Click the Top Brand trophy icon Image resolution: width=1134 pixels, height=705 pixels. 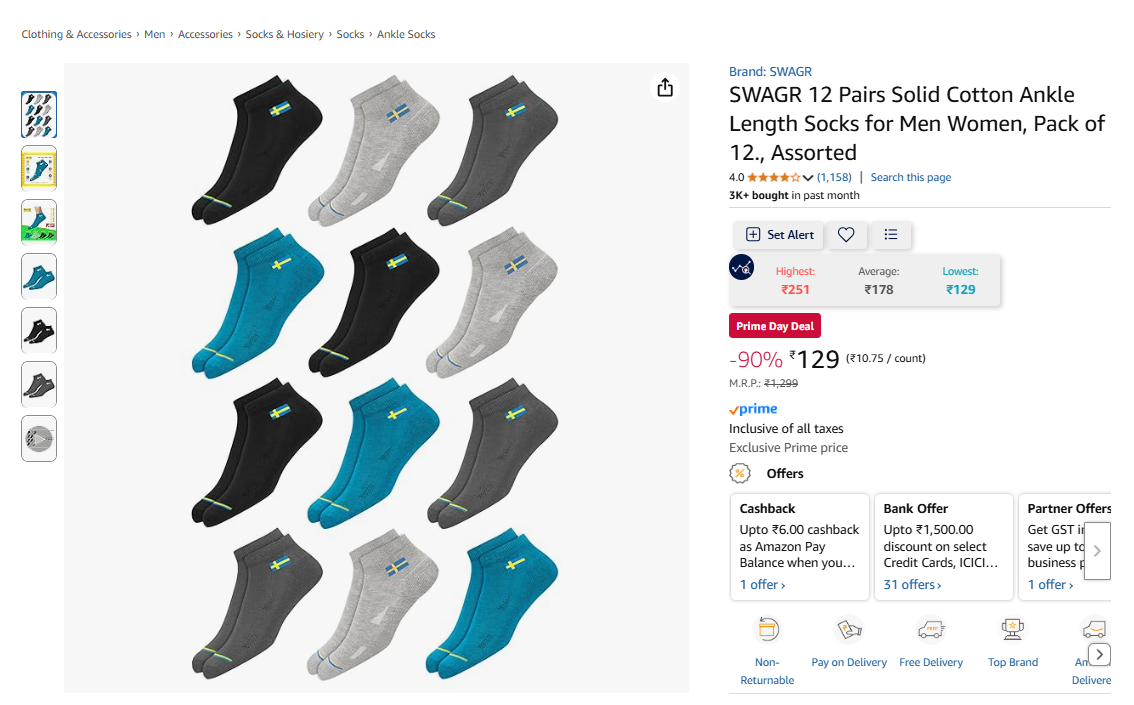pyautogui.click(x=1012, y=629)
